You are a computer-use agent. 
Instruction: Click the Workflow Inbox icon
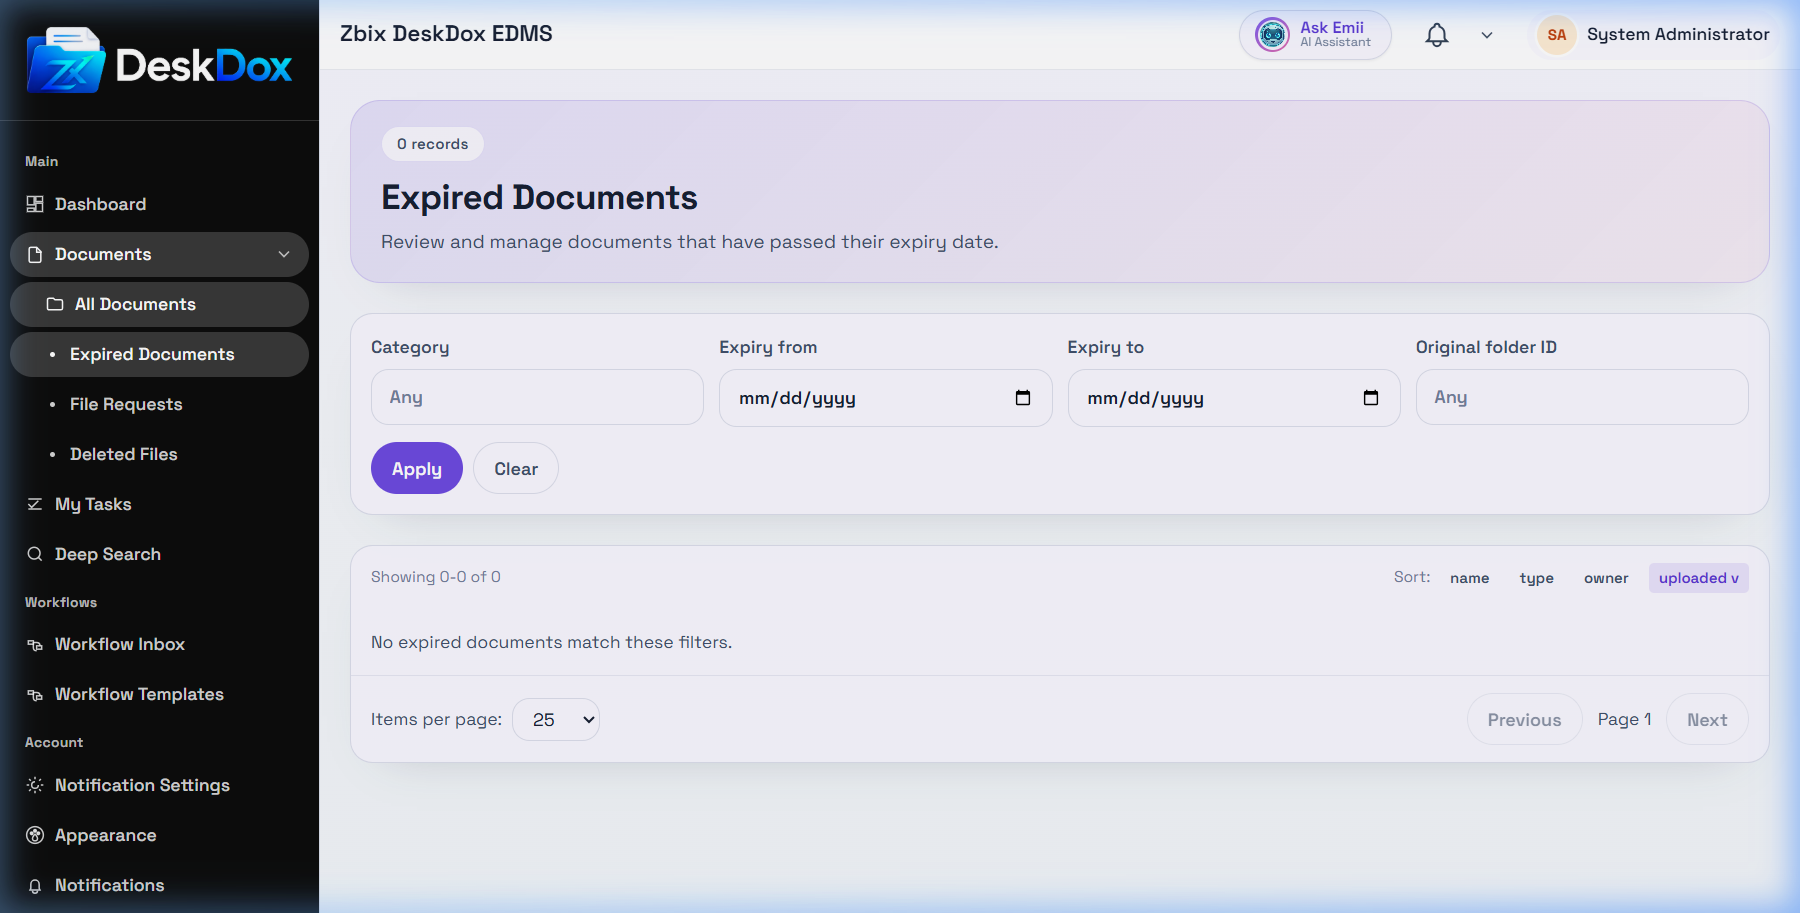pyautogui.click(x=35, y=645)
